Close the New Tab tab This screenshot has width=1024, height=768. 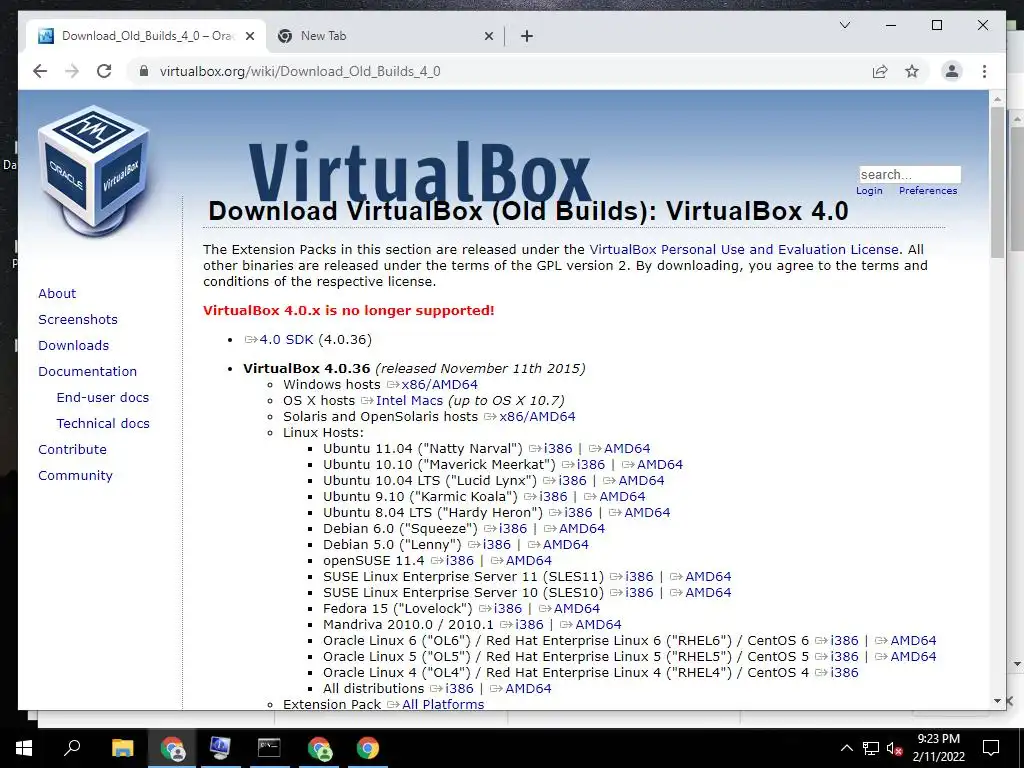(x=488, y=36)
